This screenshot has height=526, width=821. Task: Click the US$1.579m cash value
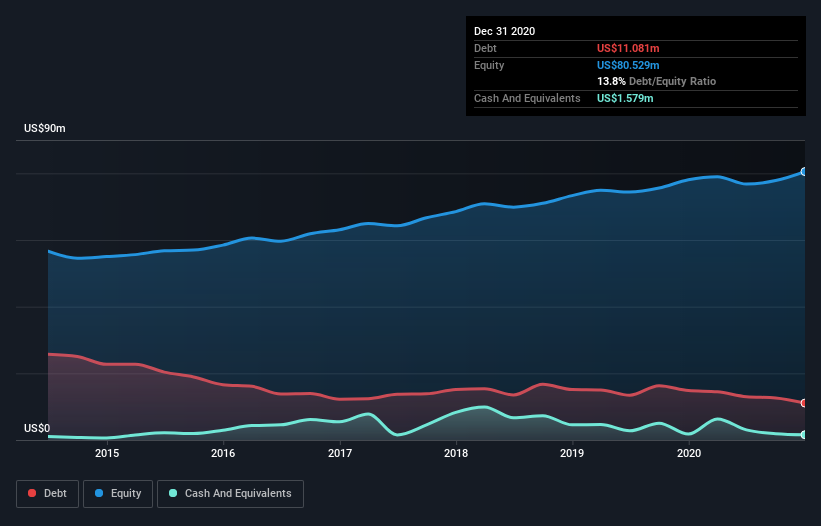(625, 98)
